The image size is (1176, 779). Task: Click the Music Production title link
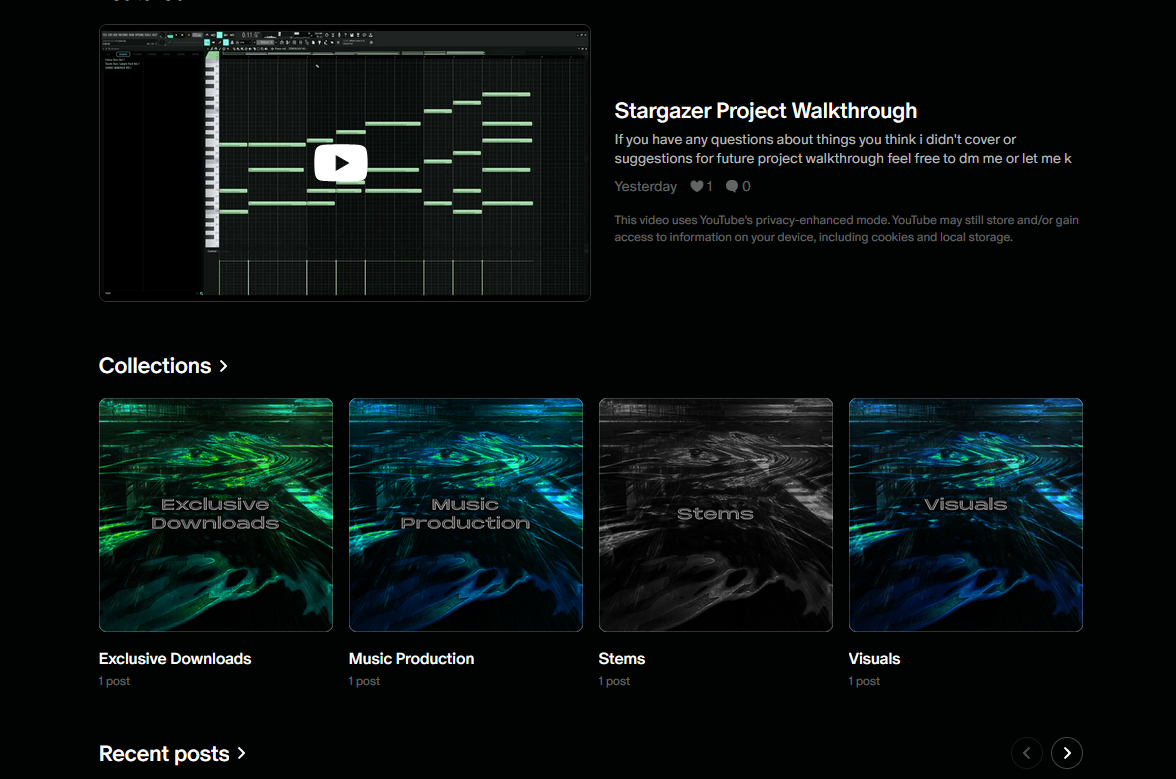411,659
